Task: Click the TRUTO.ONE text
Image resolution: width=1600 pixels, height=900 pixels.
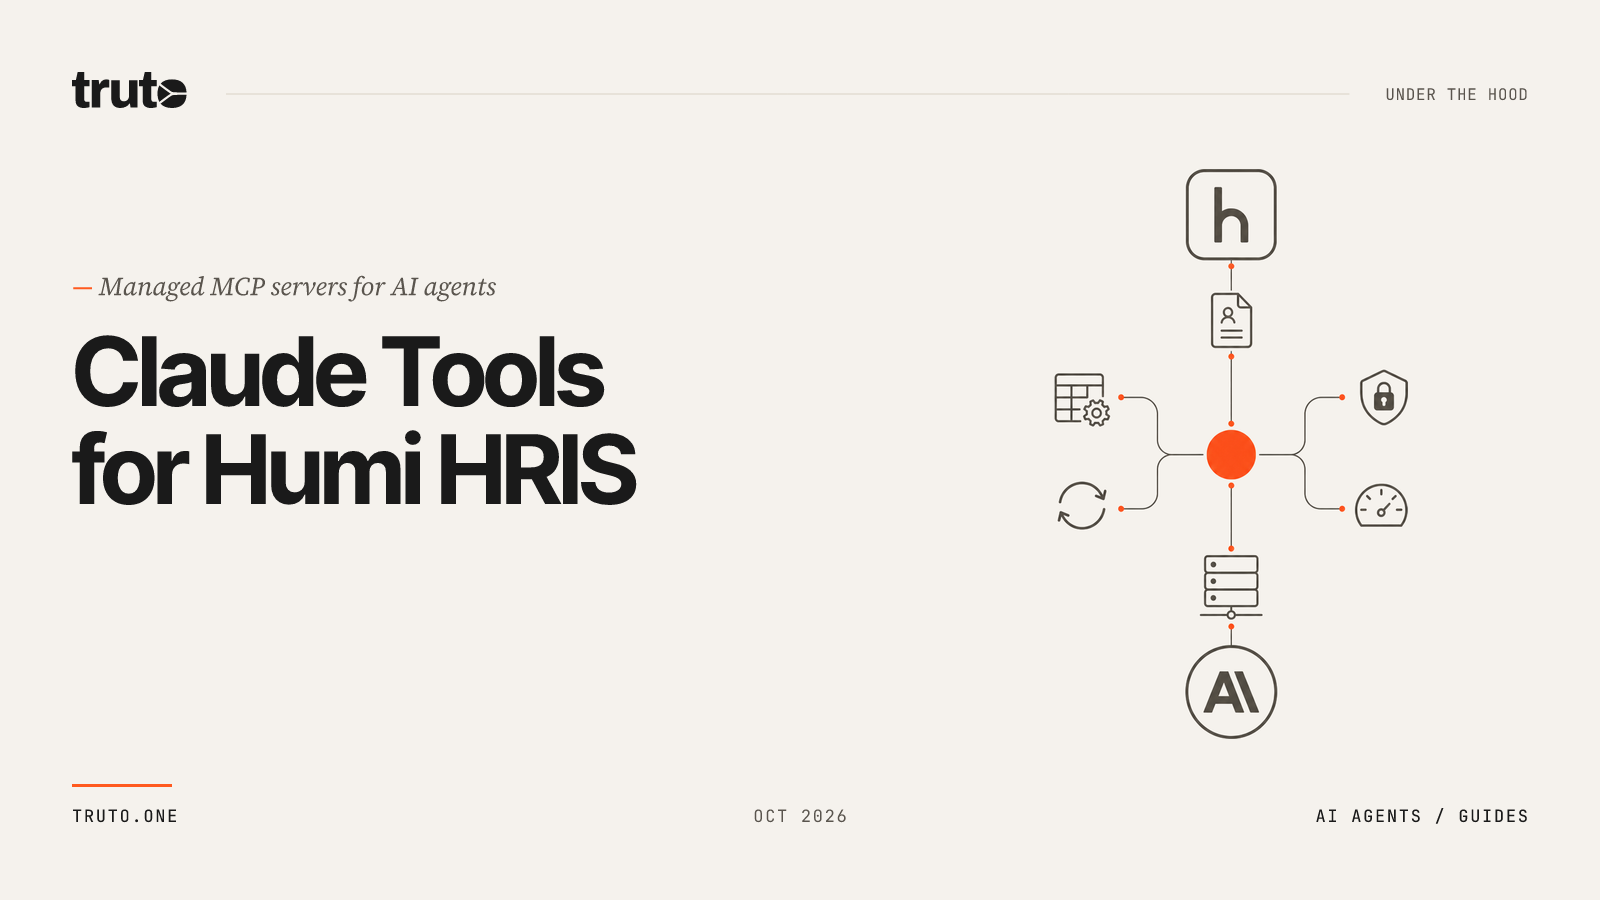Action: click(125, 816)
